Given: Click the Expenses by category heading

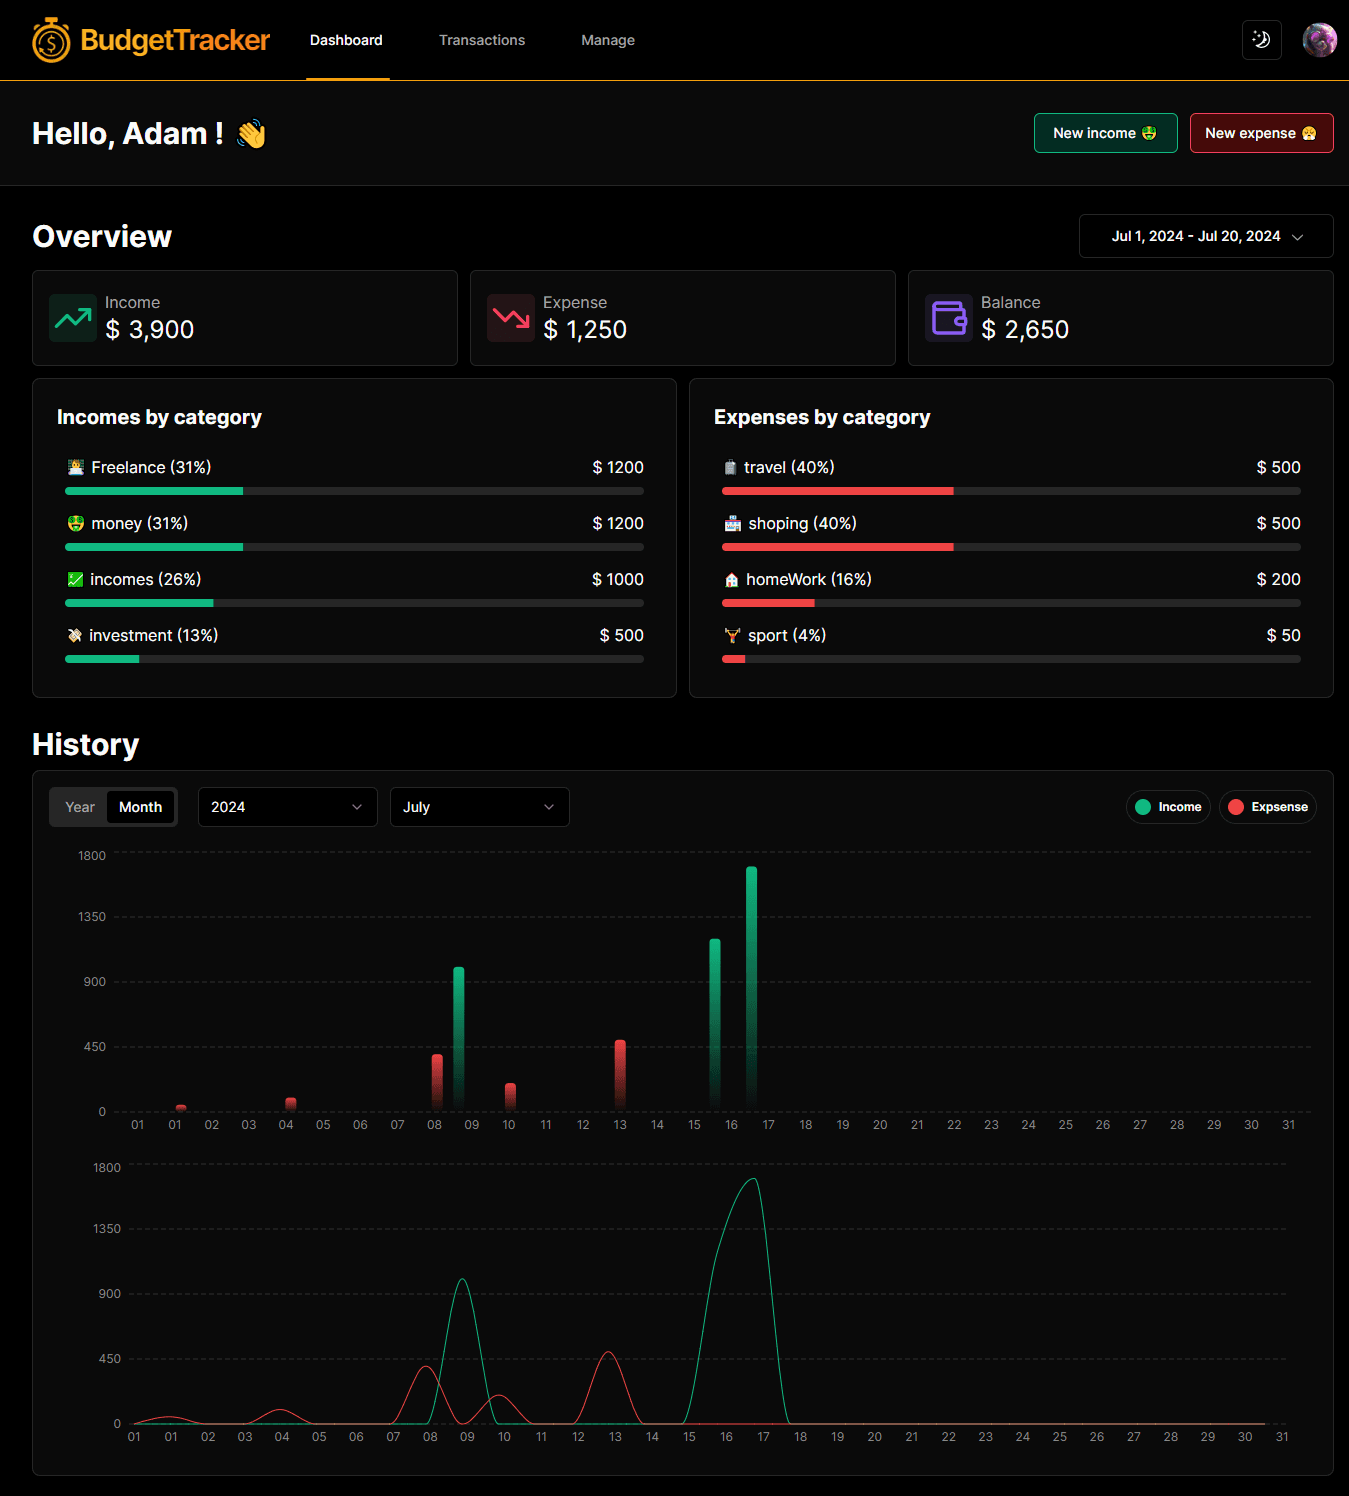Looking at the screenshot, I should [822, 417].
